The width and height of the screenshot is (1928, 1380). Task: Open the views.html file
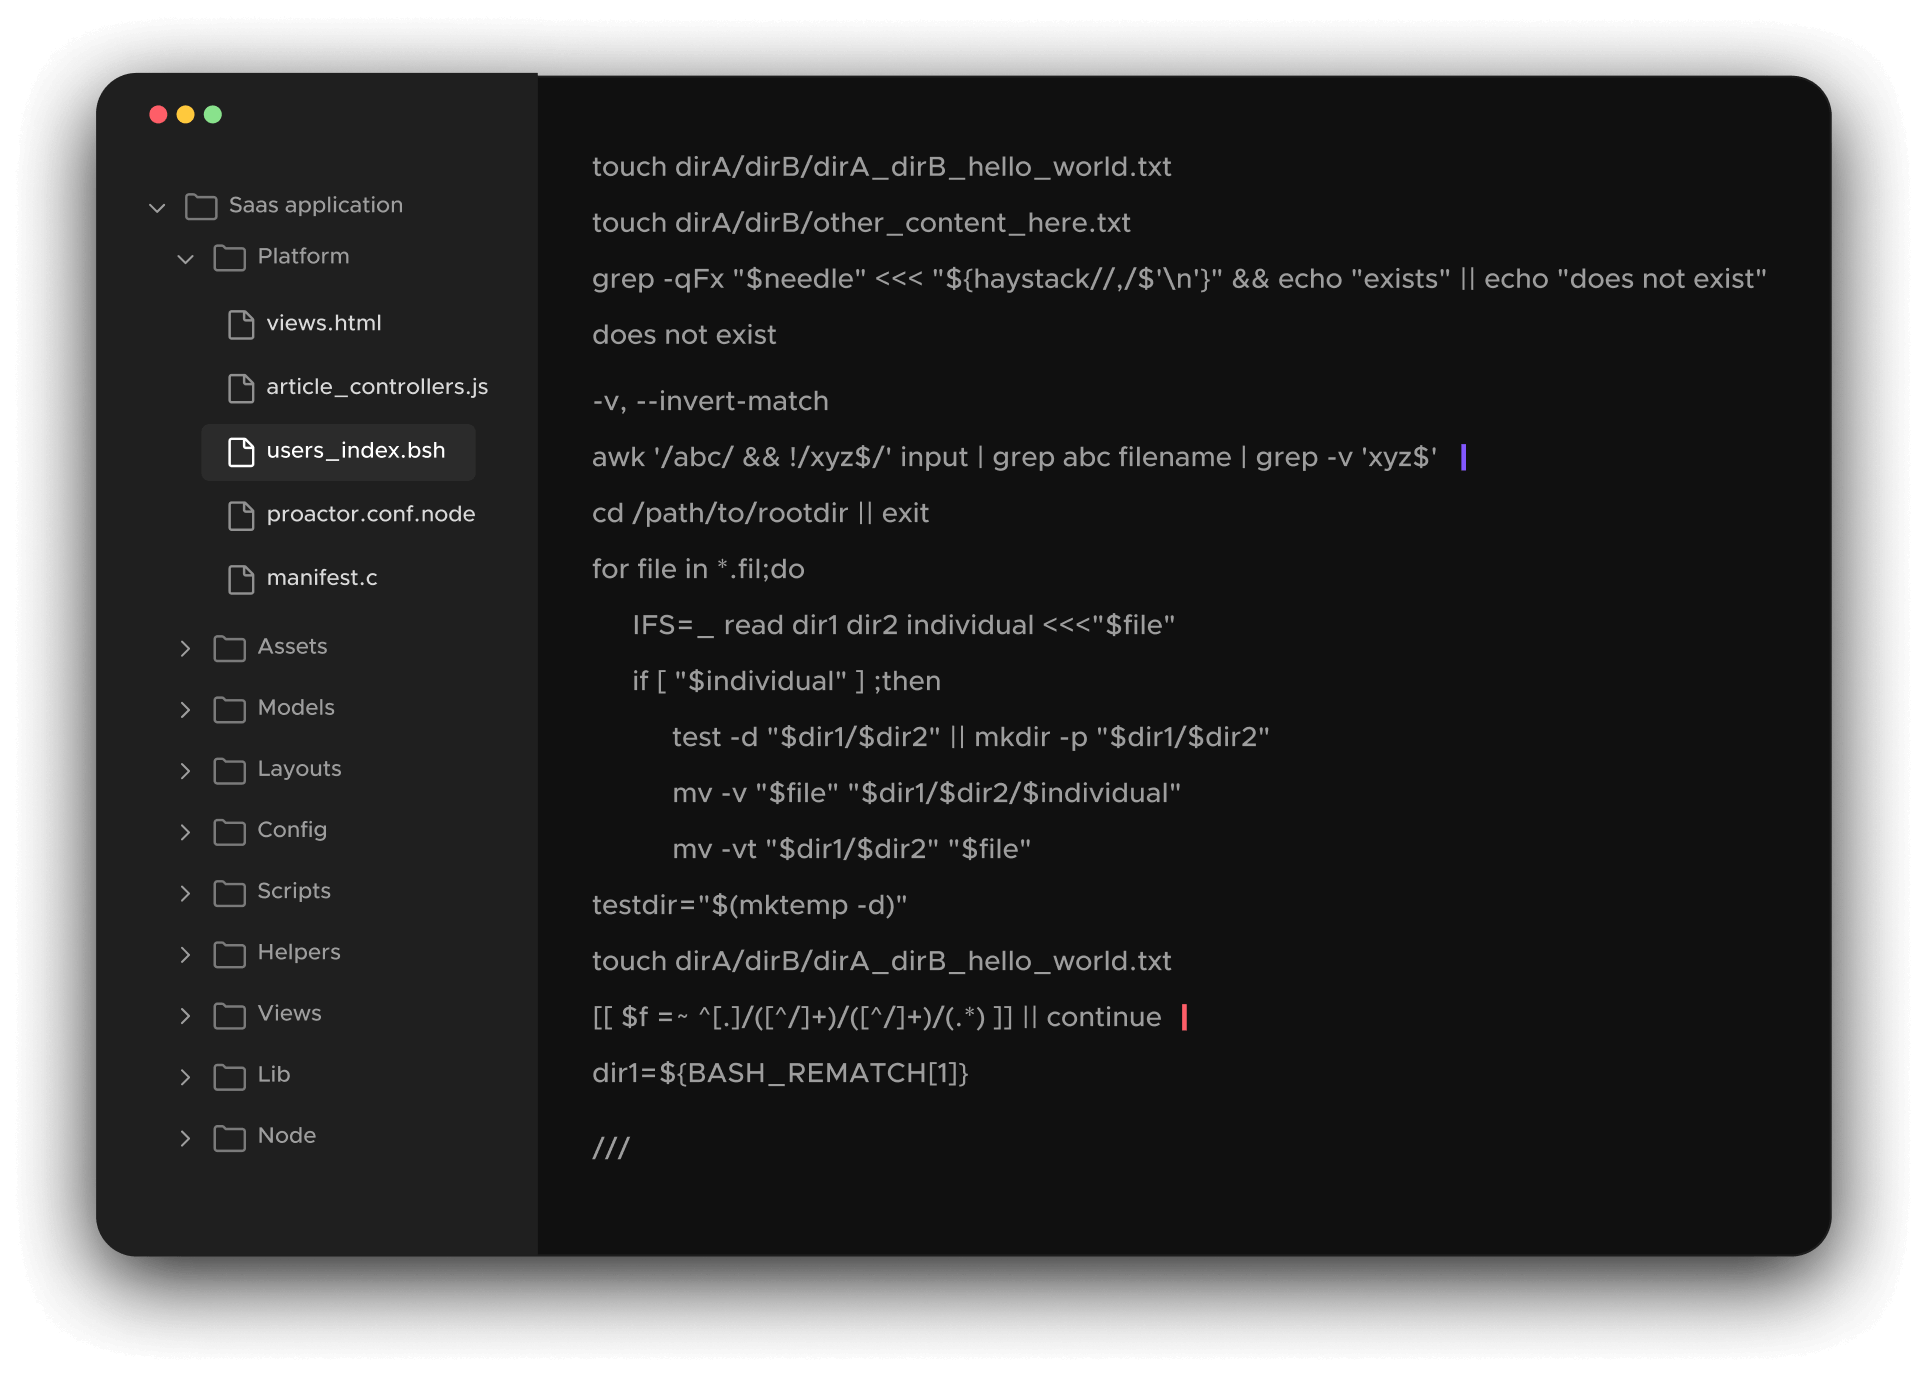click(x=322, y=324)
